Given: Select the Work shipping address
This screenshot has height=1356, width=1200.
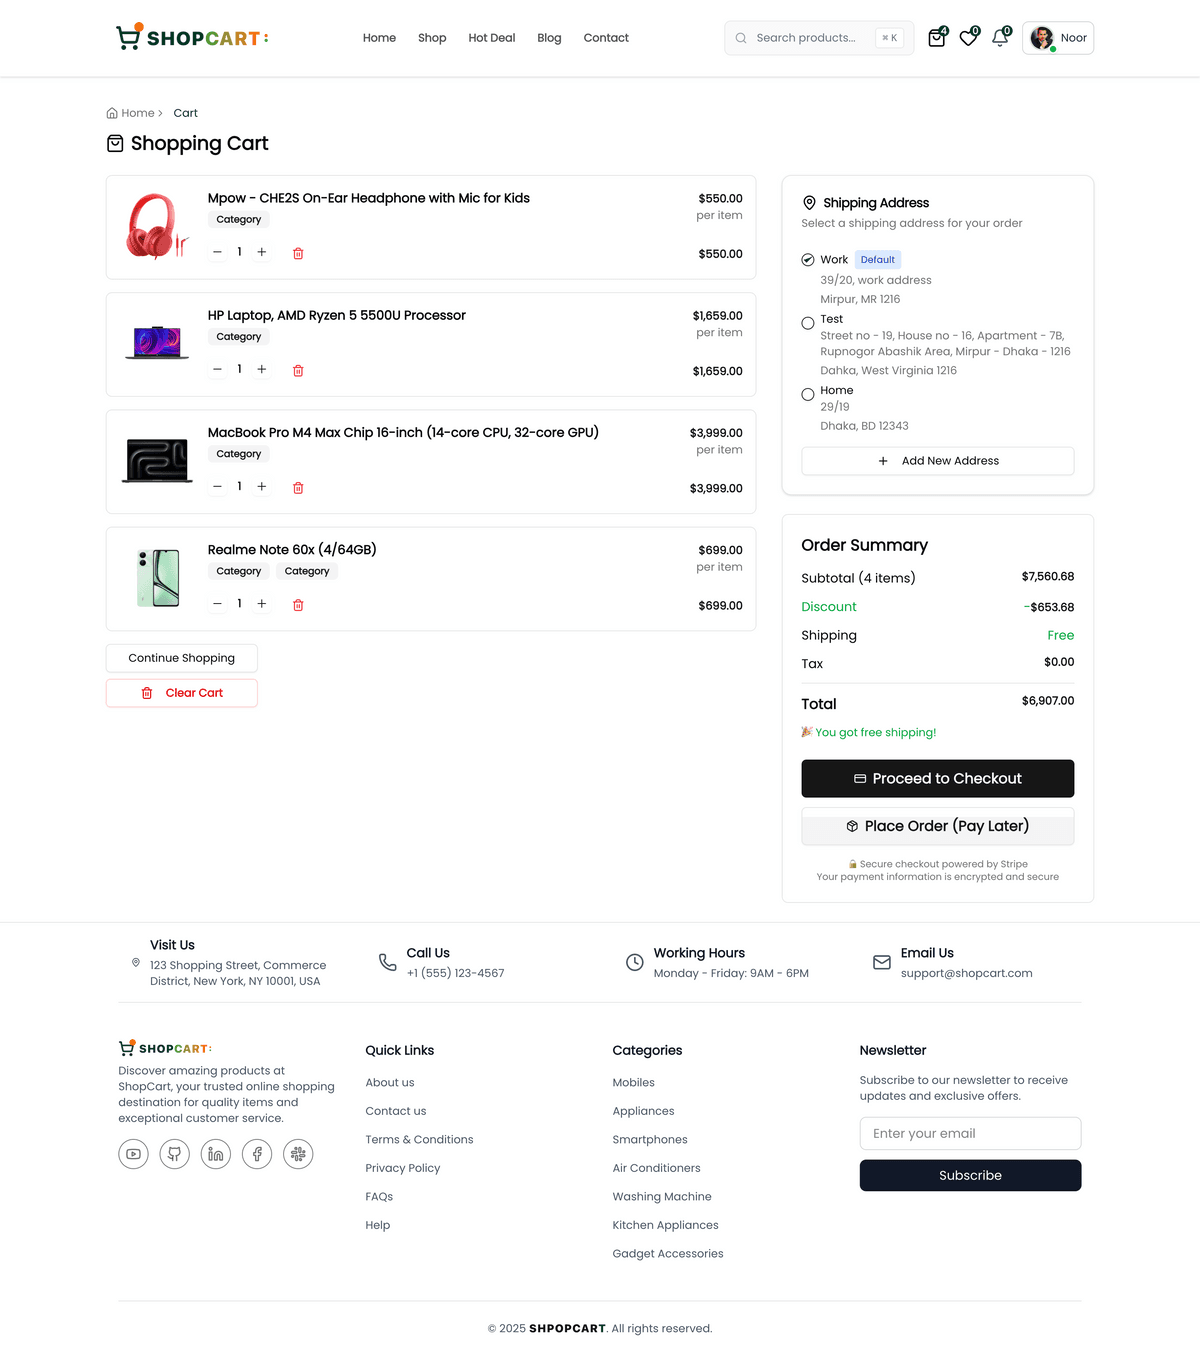Looking at the screenshot, I should coord(808,260).
